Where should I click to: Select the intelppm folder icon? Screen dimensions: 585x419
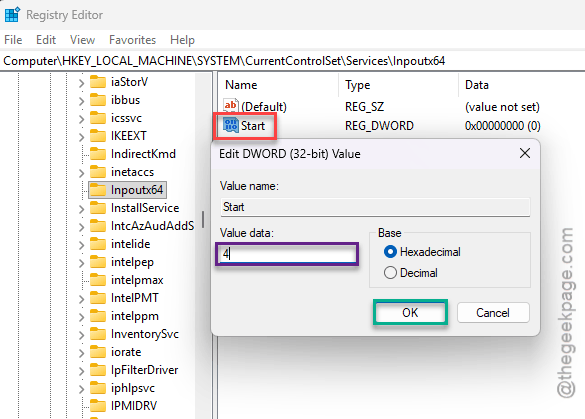98,316
